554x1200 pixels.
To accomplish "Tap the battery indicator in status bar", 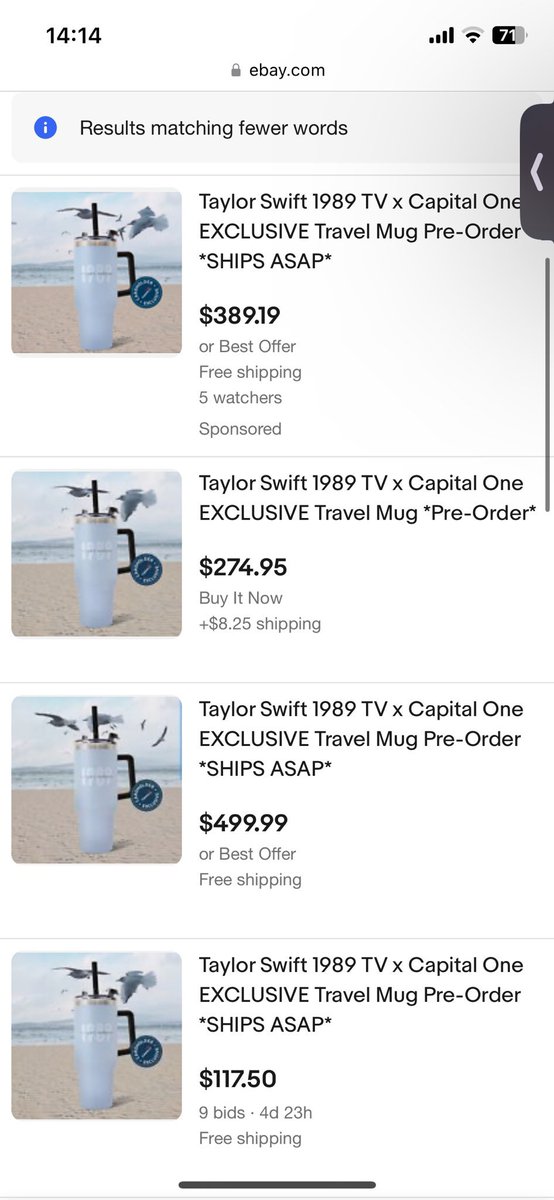I will (x=508, y=35).
